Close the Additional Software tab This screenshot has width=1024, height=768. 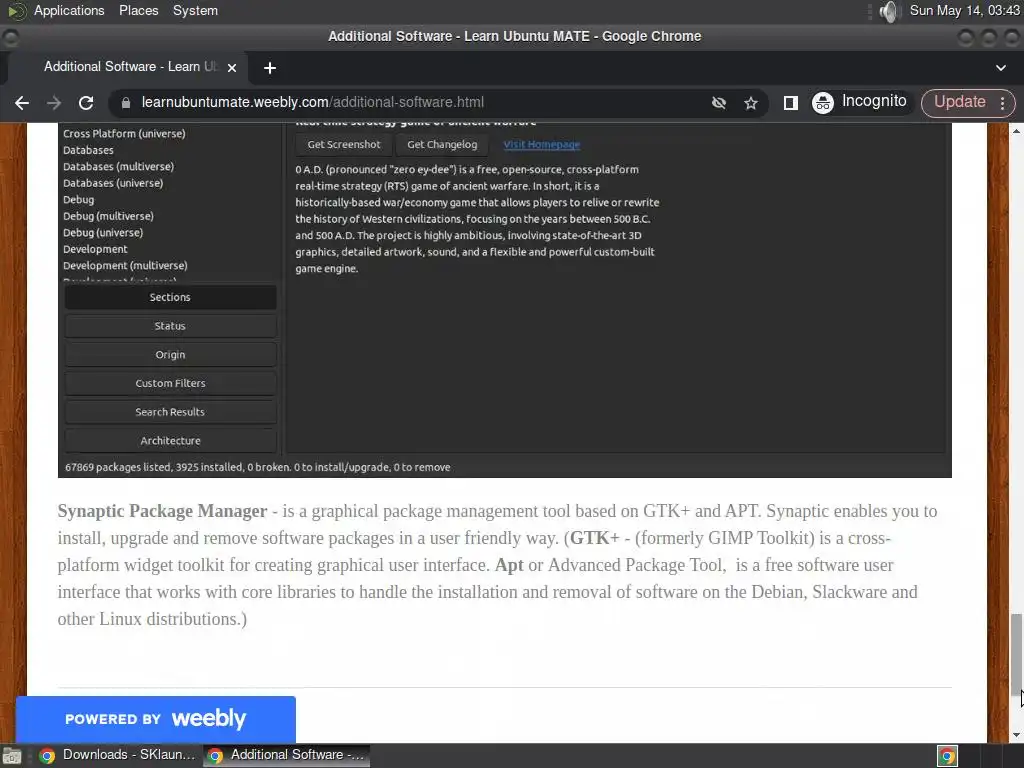point(232,67)
